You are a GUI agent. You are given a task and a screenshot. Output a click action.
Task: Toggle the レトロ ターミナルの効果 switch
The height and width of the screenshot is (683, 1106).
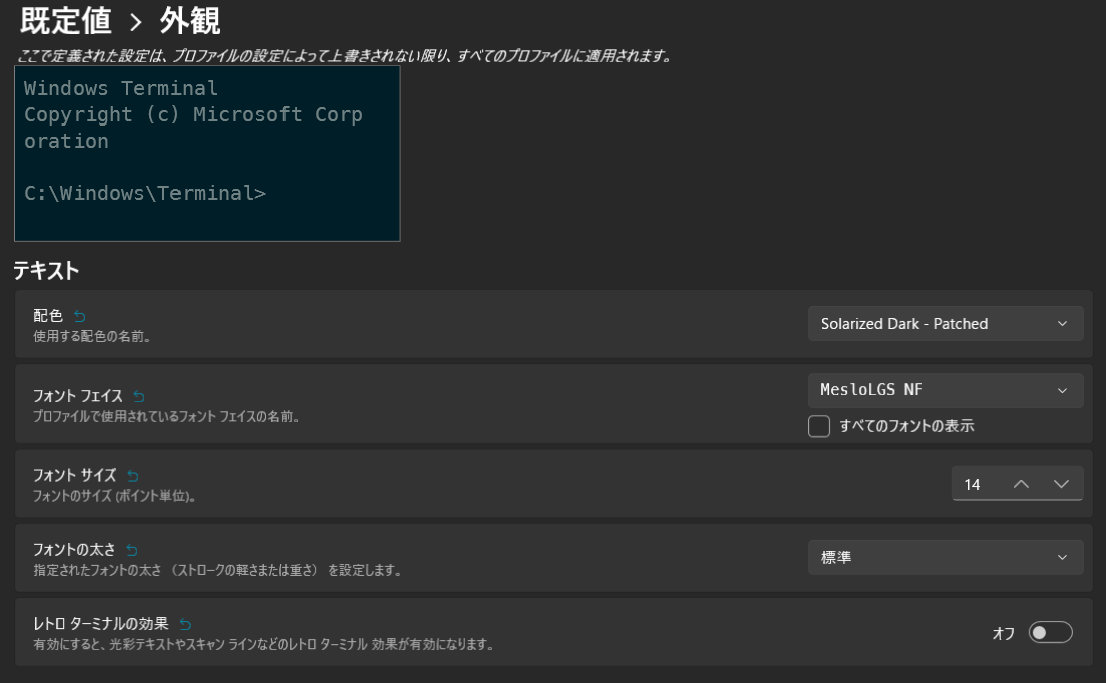(x=1050, y=632)
